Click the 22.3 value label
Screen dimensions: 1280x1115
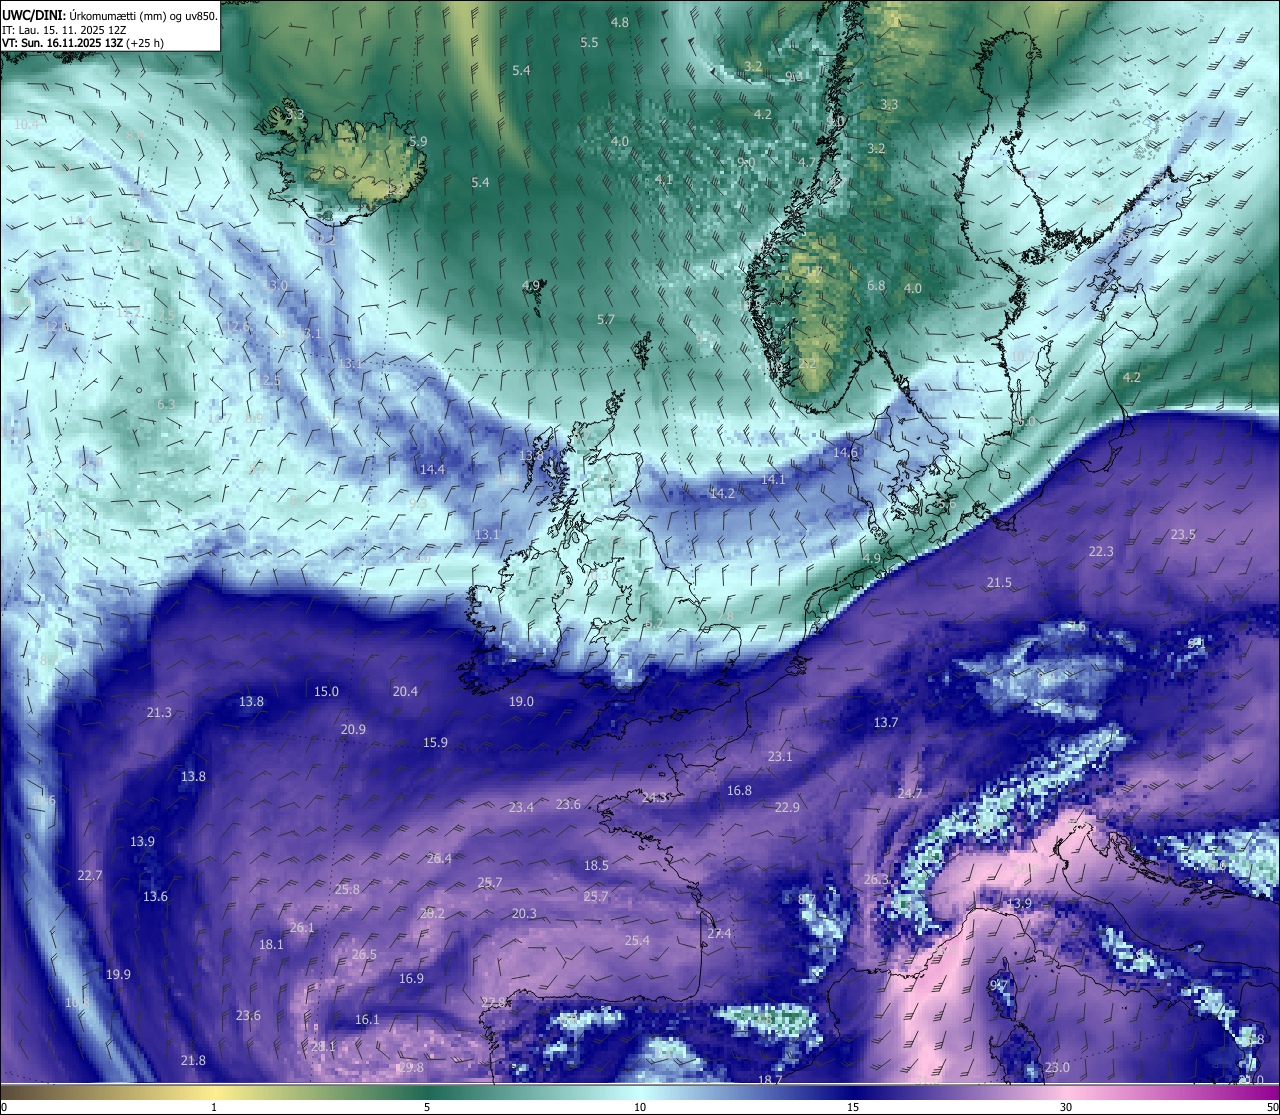(1101, 552)
